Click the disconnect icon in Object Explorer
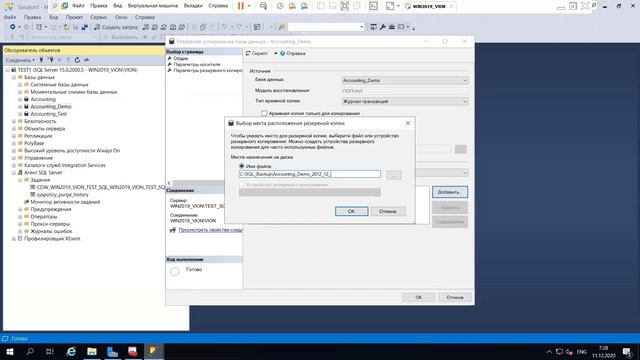640x360 pixels. point(51,60)
